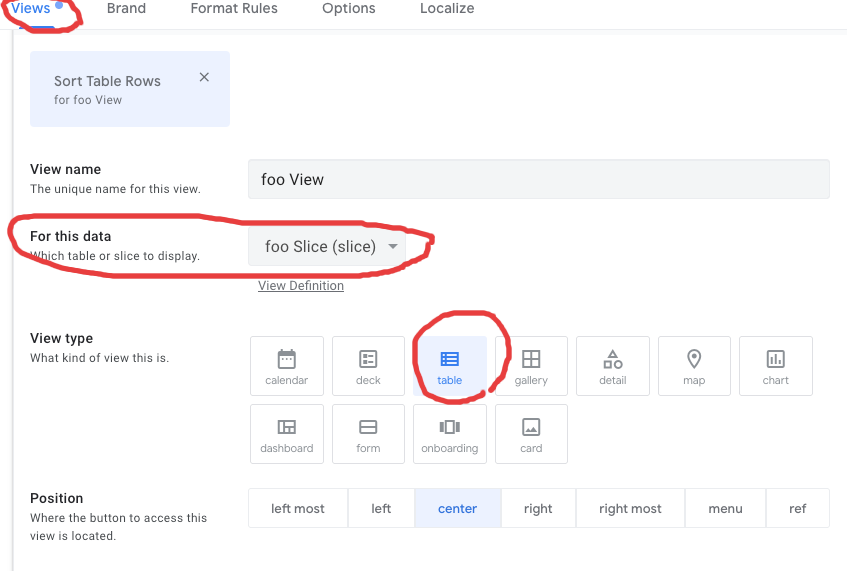Switch to Format Rules tab
This screenshot has width=847, height=571.
234,9
